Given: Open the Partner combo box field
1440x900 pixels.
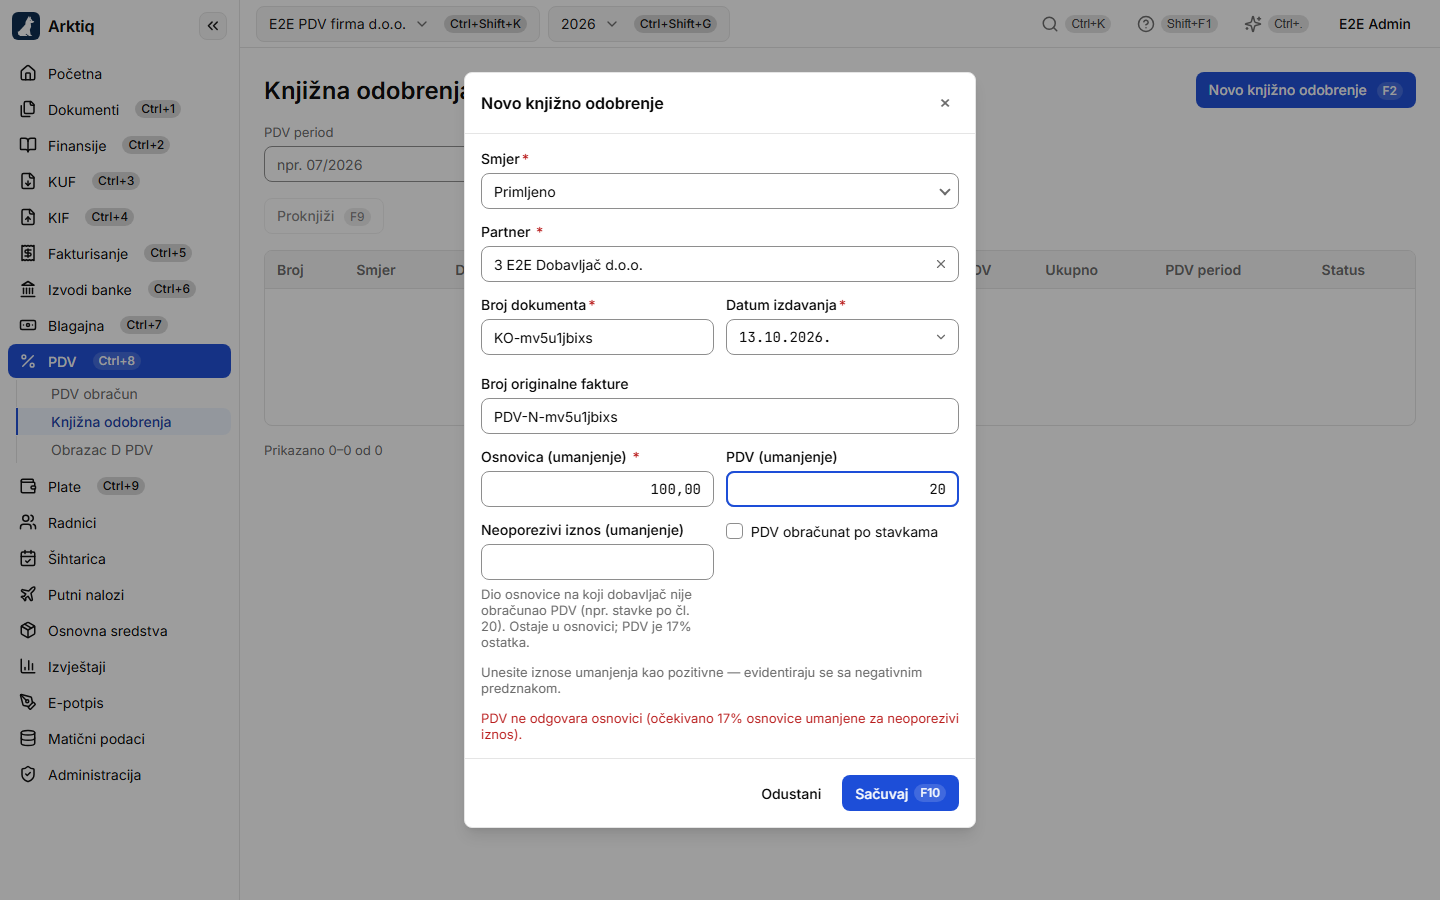Looking at the screenshot, I should (720, 265).
